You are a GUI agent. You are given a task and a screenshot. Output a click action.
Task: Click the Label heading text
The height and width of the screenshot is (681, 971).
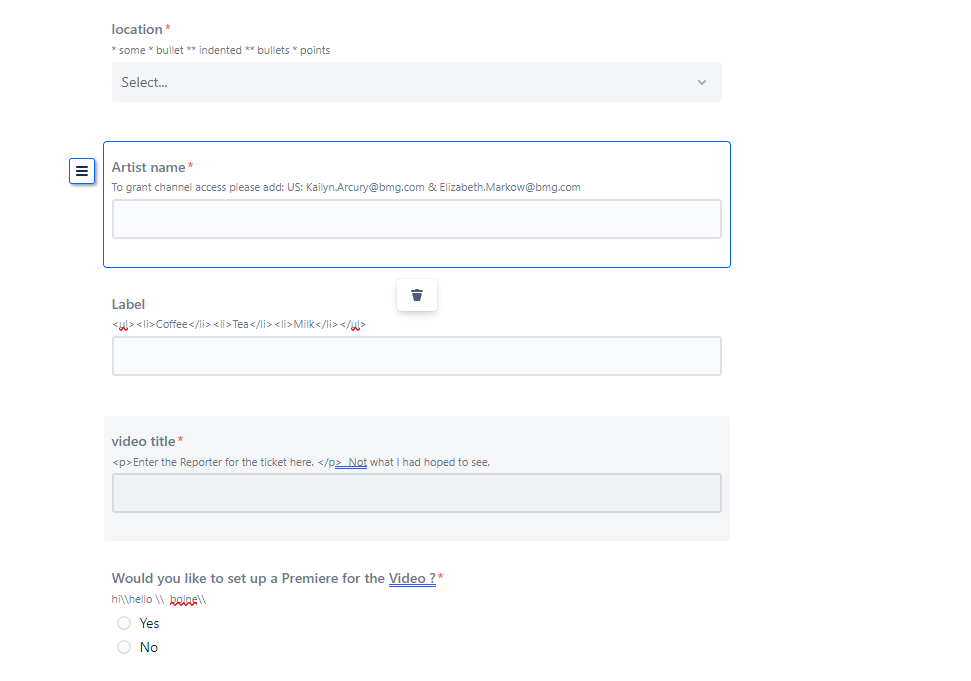[128, 304]
